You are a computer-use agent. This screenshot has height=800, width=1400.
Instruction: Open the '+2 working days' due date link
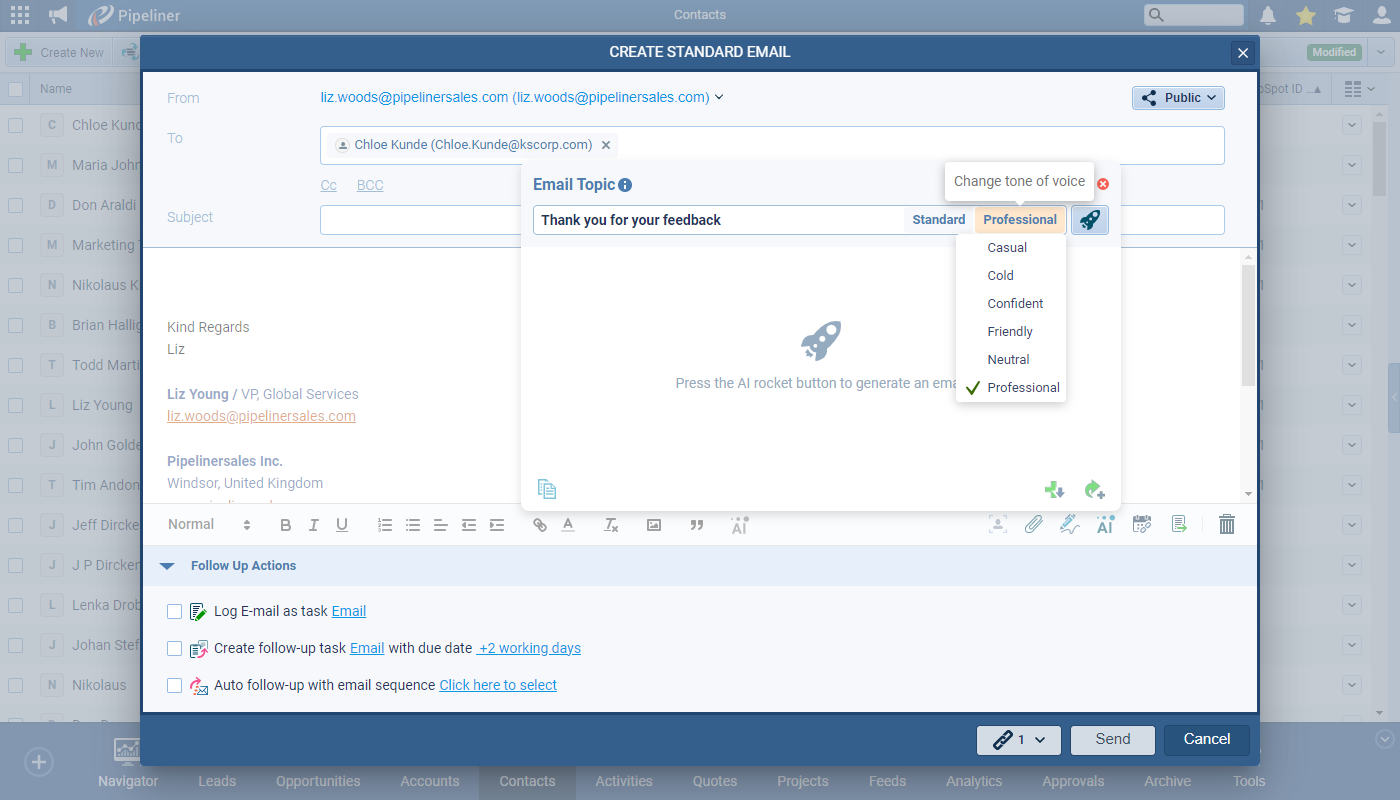coord(529,648)
